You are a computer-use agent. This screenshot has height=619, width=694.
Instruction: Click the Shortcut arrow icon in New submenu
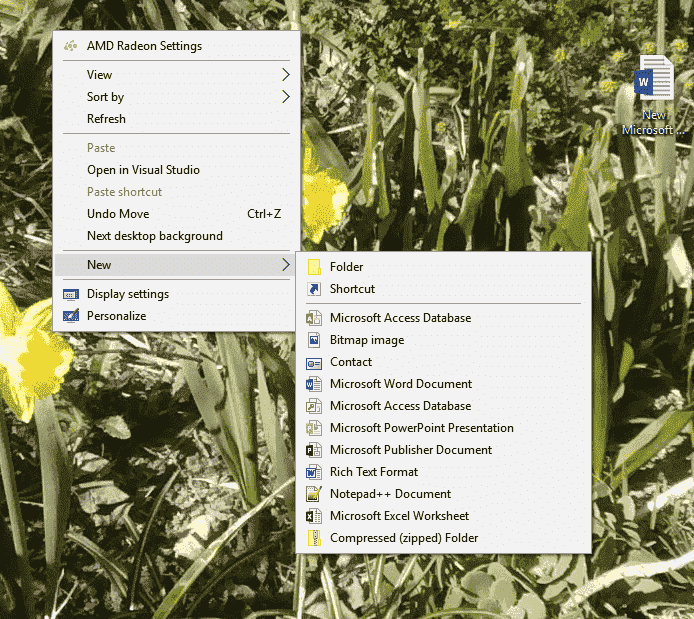coord(314,289)
